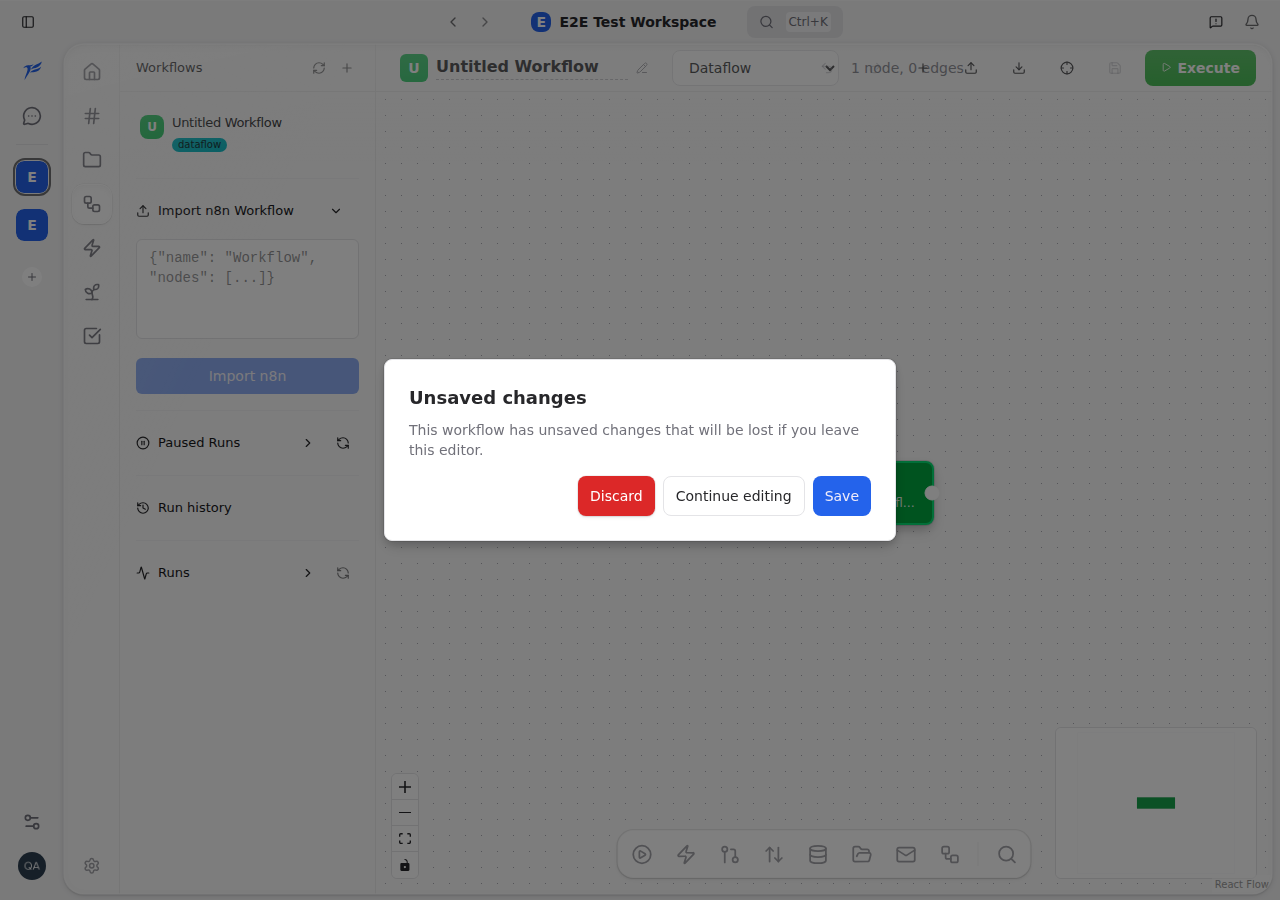Click the open folder icon in the palette

coord(862,855)
